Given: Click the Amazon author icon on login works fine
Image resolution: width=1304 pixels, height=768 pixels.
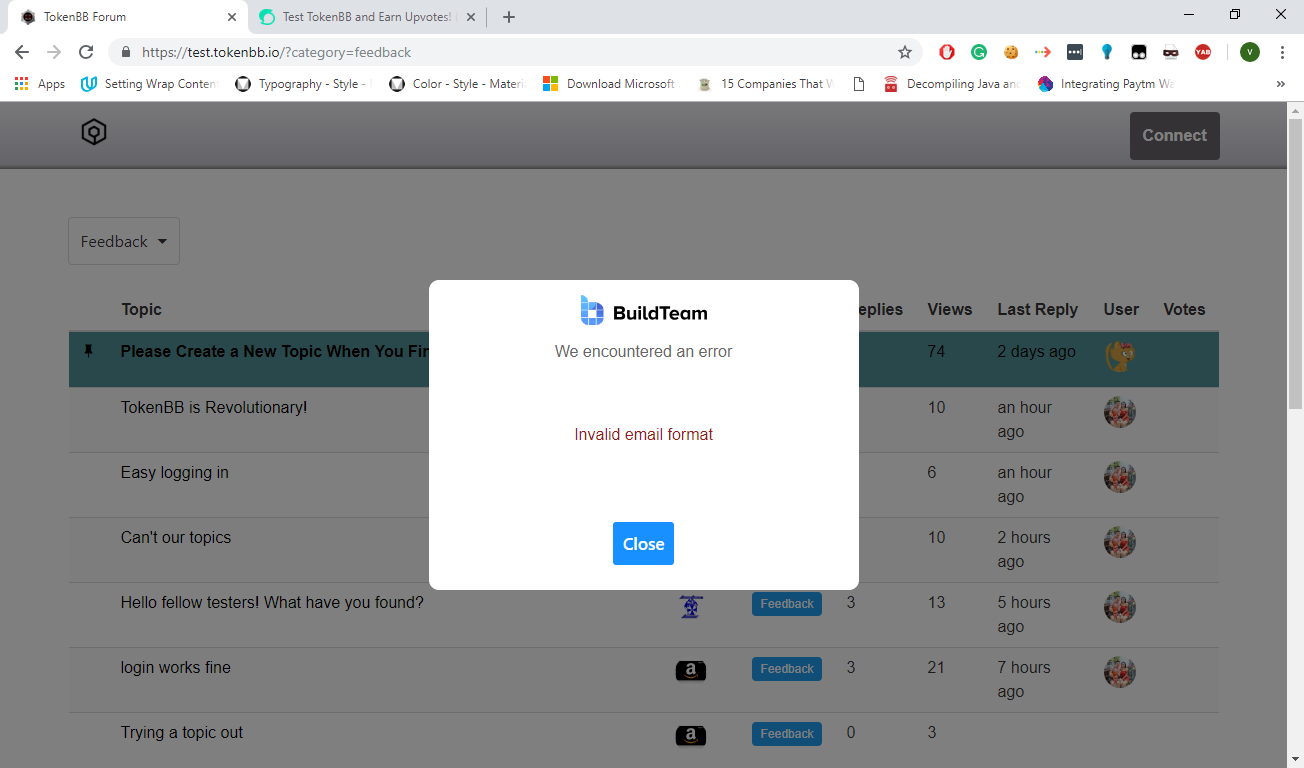Looking at the screenshot, I should click(691, 670).
